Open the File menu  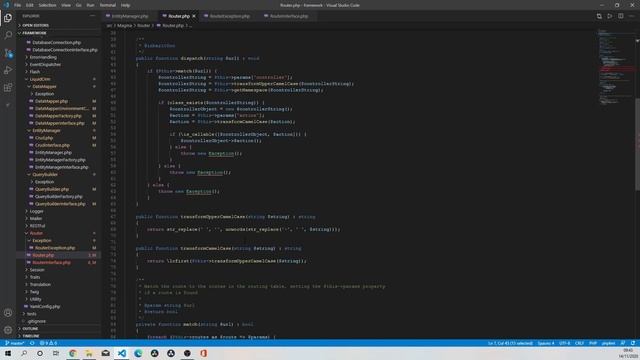(x=18, y=5)
